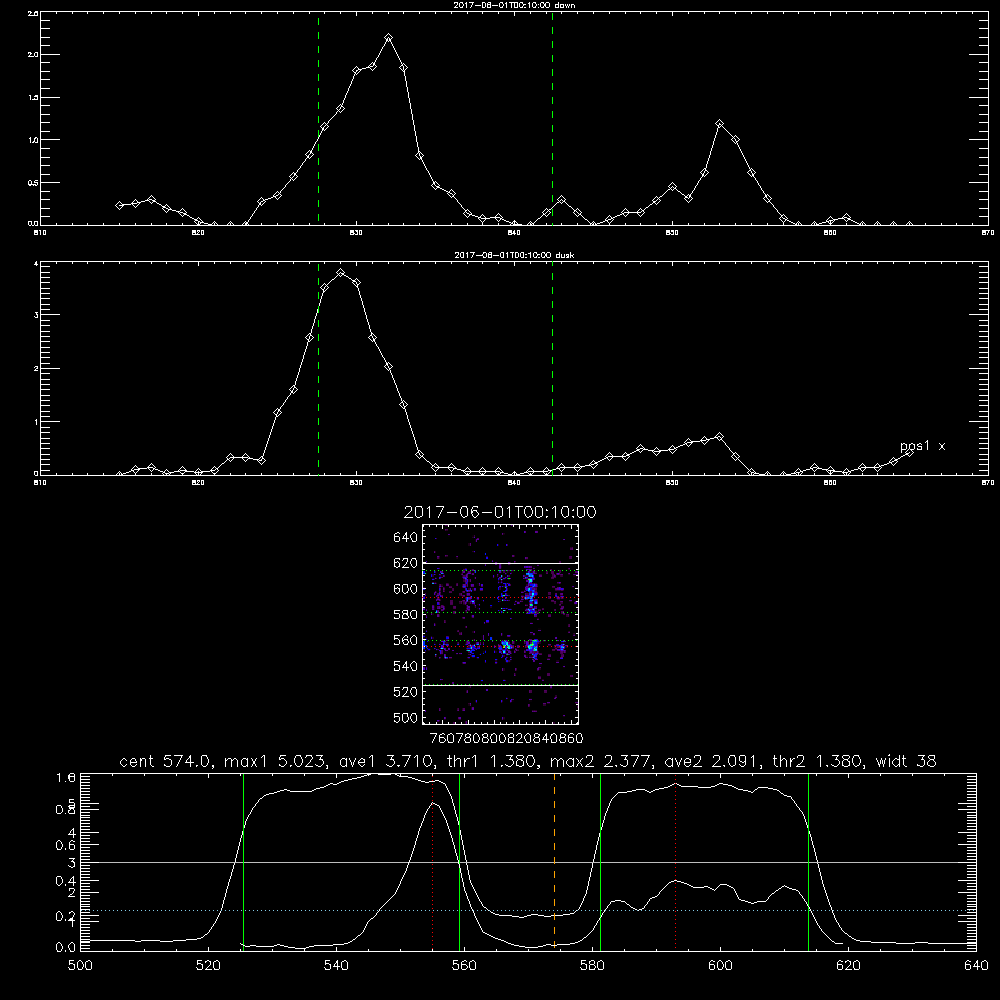Click dawn plot y-axis label "1.0"
1000x1000 pixels.
point(34,140)
